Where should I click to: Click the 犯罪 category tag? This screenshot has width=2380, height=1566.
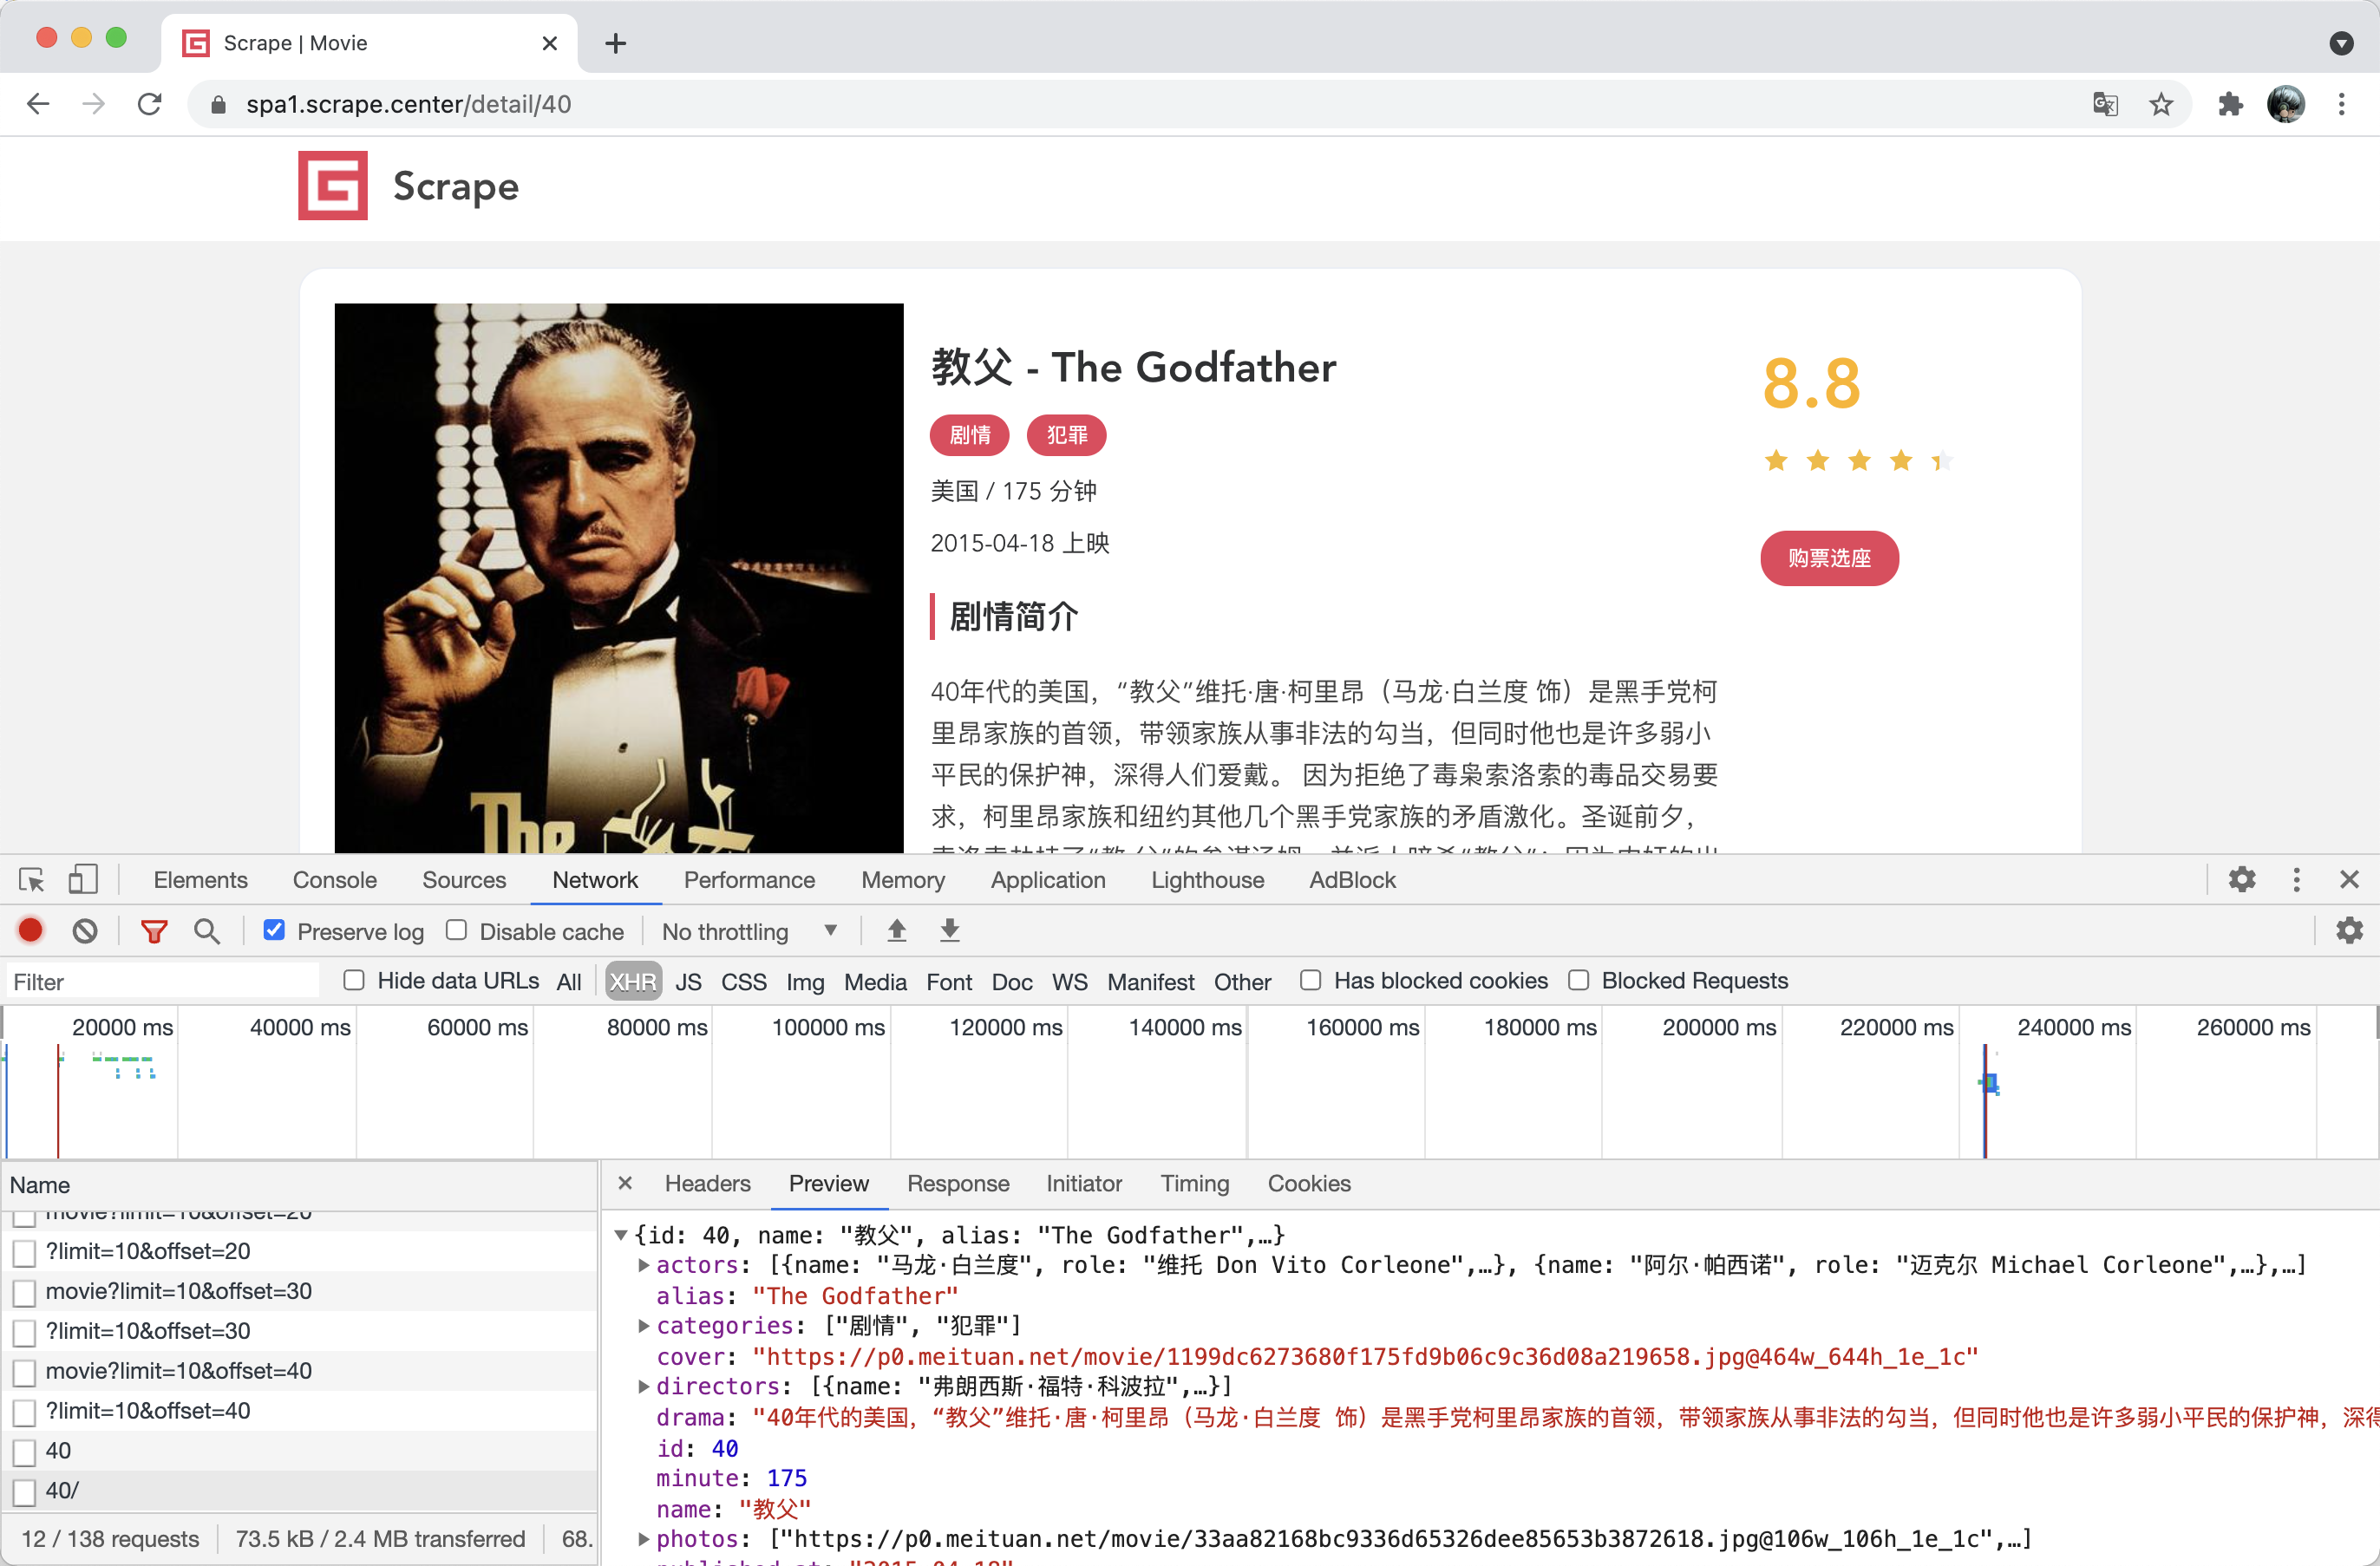[1066, 435]
